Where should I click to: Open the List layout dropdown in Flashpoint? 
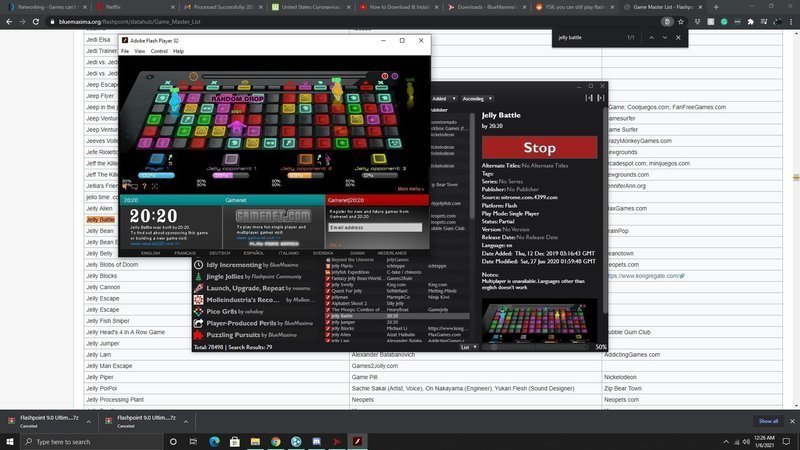(x=468, y=347)
